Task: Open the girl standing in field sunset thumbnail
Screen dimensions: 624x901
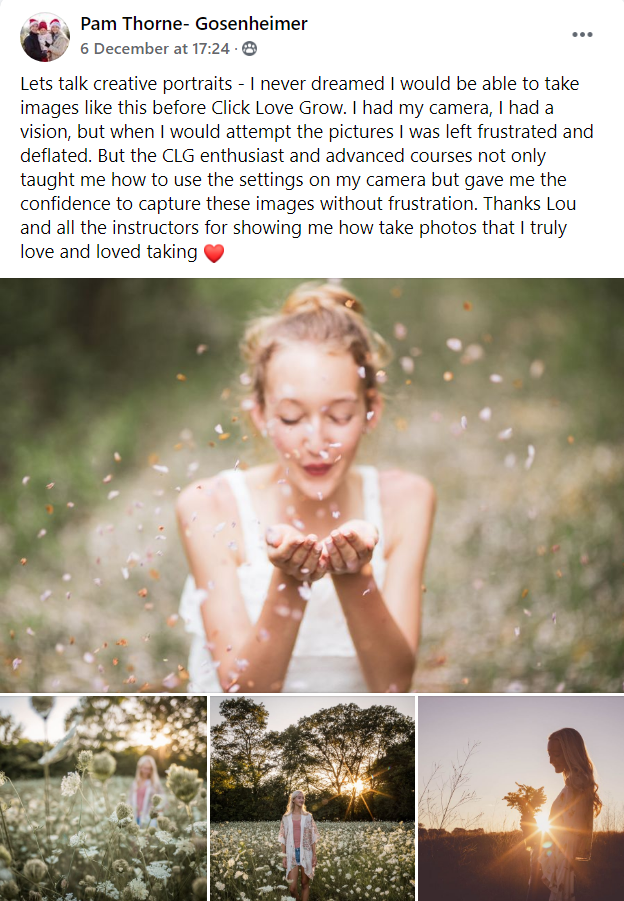Action: 312,798
